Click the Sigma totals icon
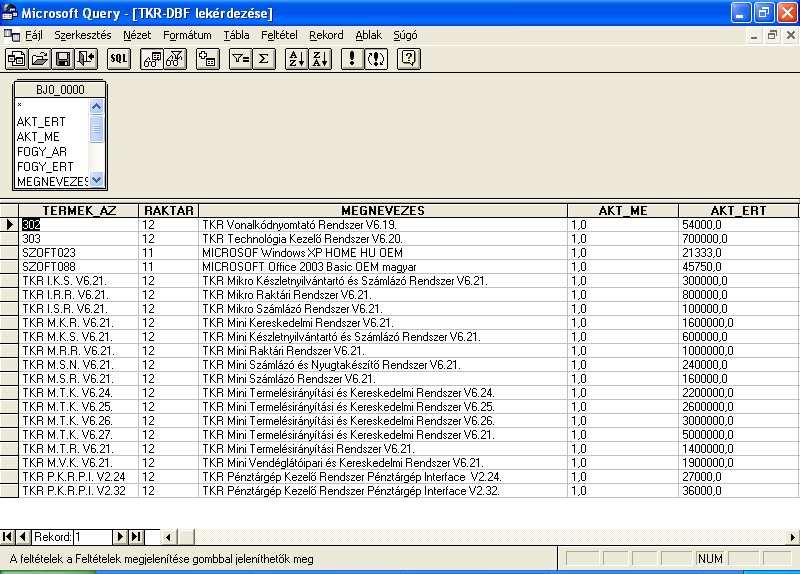This screenshot has width=800, height=574. pos(264,59)
